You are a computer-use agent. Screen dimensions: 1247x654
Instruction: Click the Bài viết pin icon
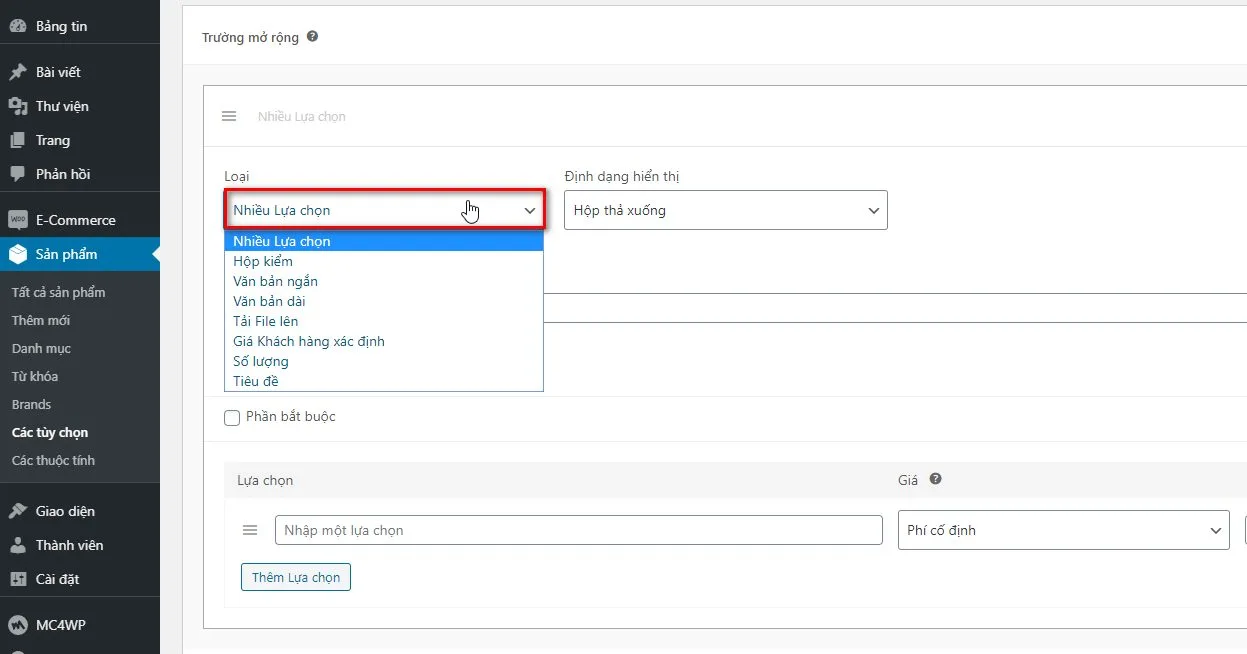pos(18,72)
